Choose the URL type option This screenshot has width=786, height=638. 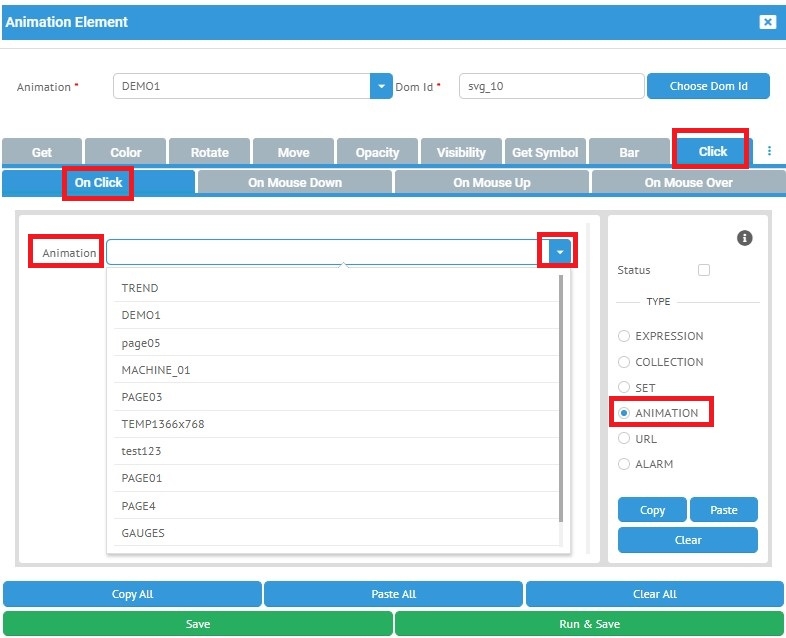pyautogui.click(x=625, y=439)
